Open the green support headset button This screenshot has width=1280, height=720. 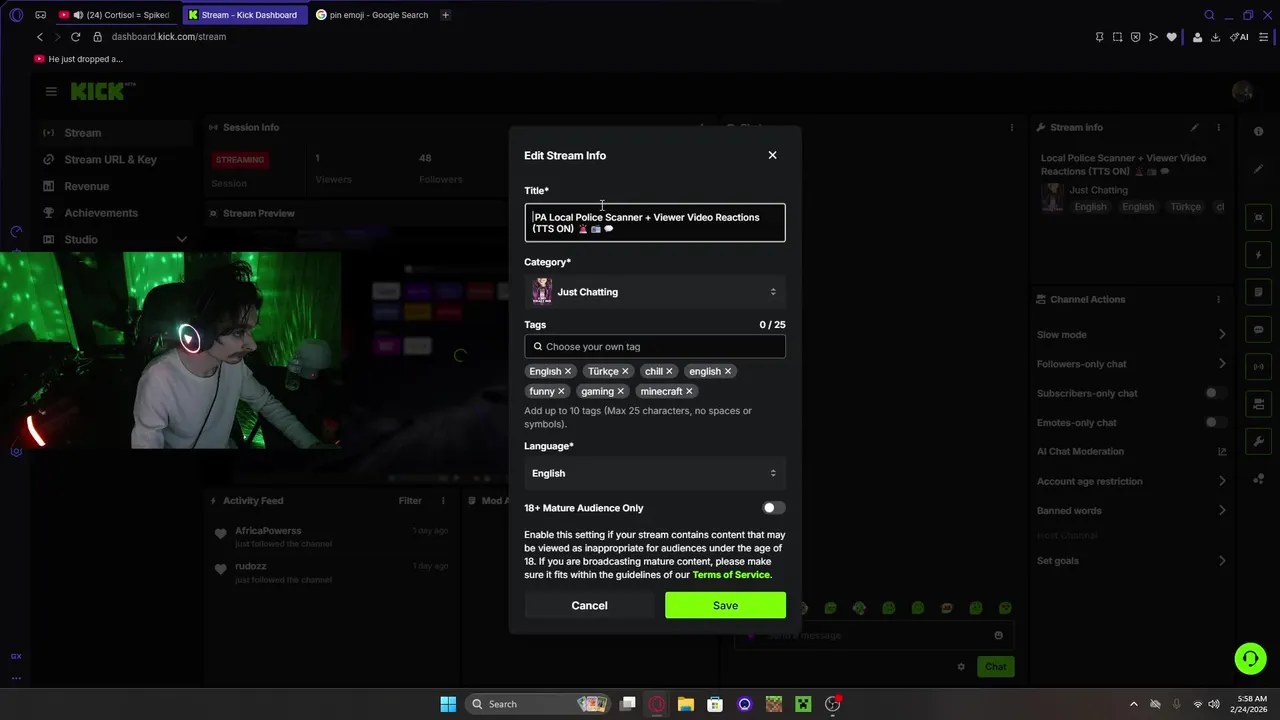(1250, 658)
